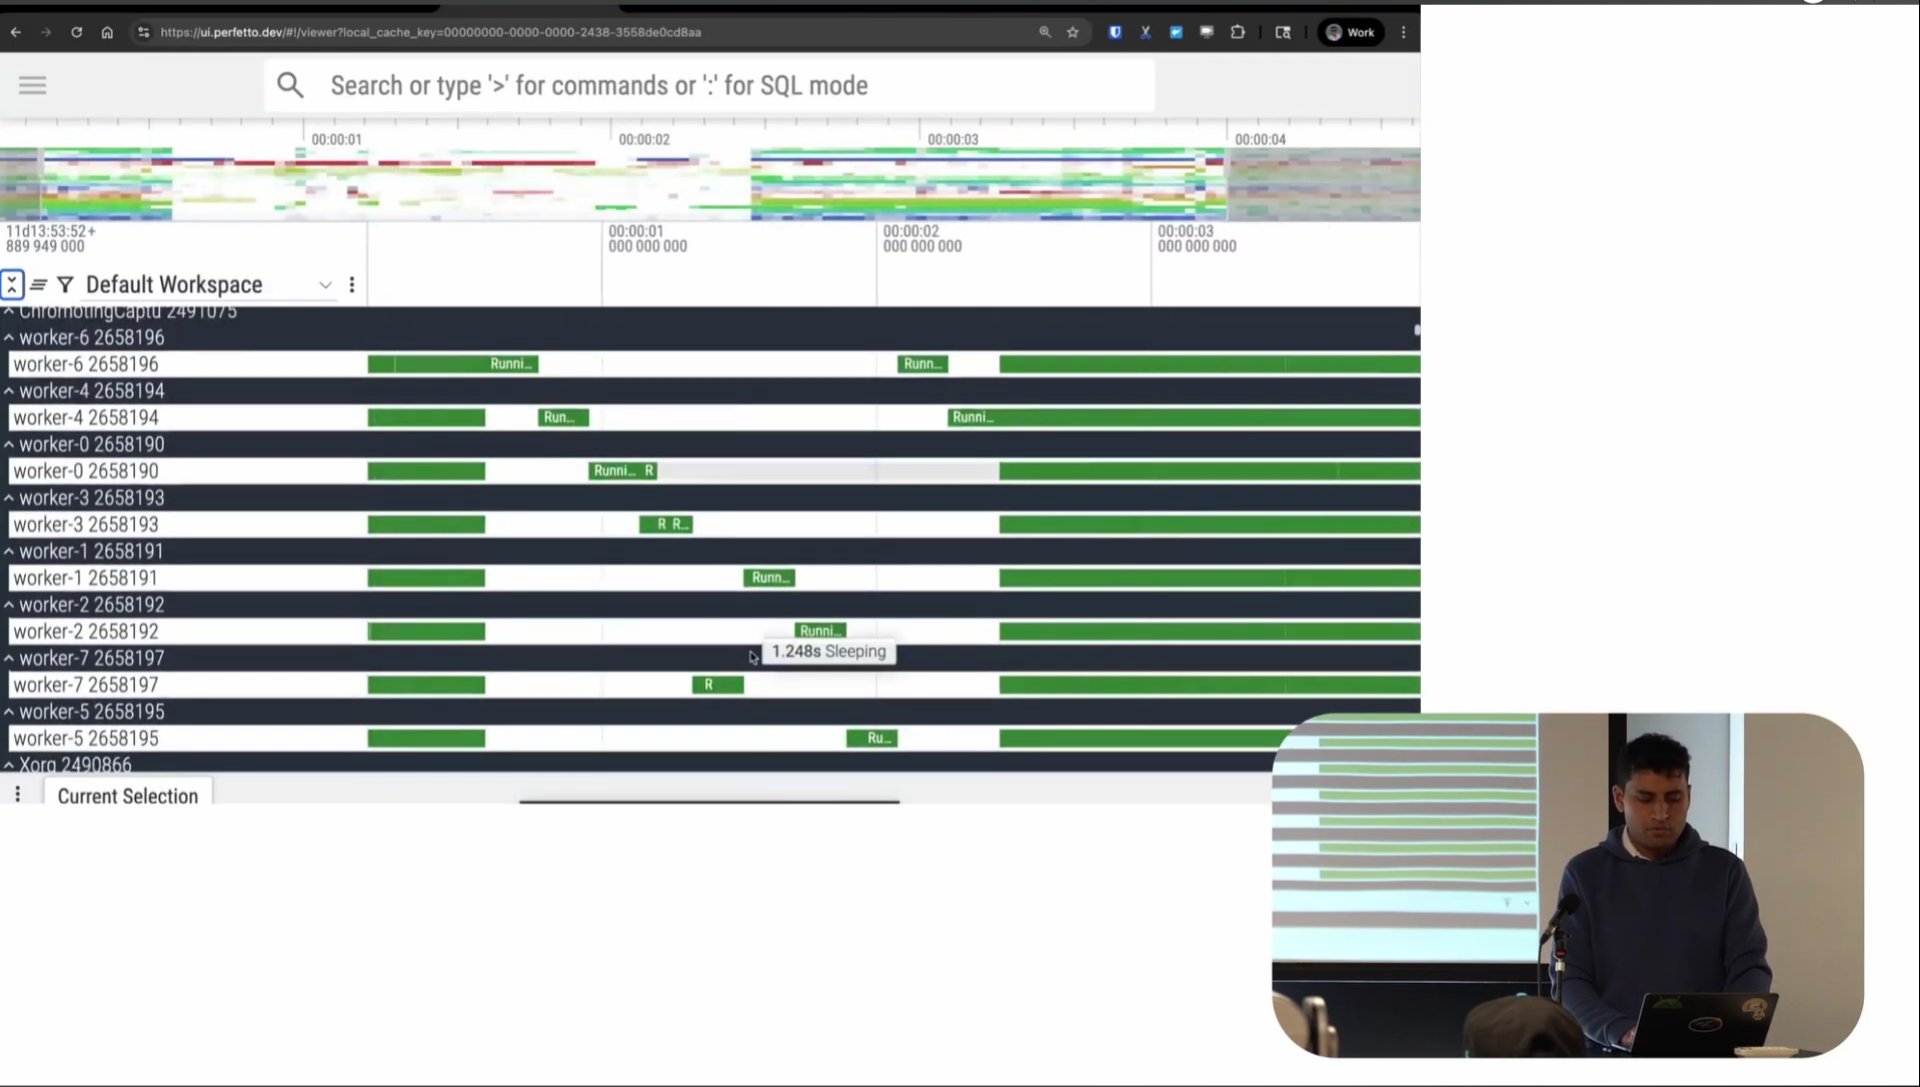The height and width of the screenshot is (1087, 1920).
Task: Open the workspace overflow three-dot menu
Action: [352, 285]
